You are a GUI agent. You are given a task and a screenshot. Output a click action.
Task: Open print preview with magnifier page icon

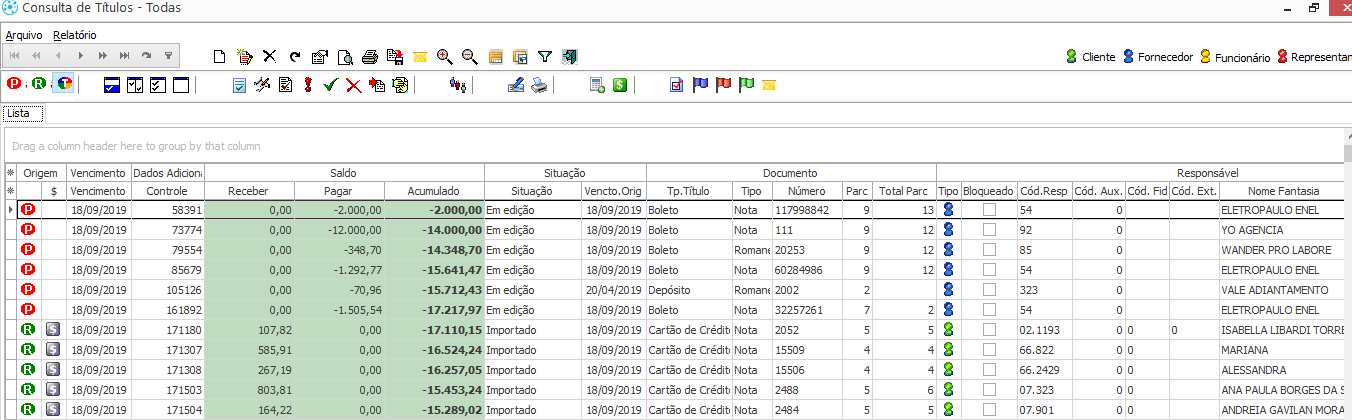[x=345, y=56]
